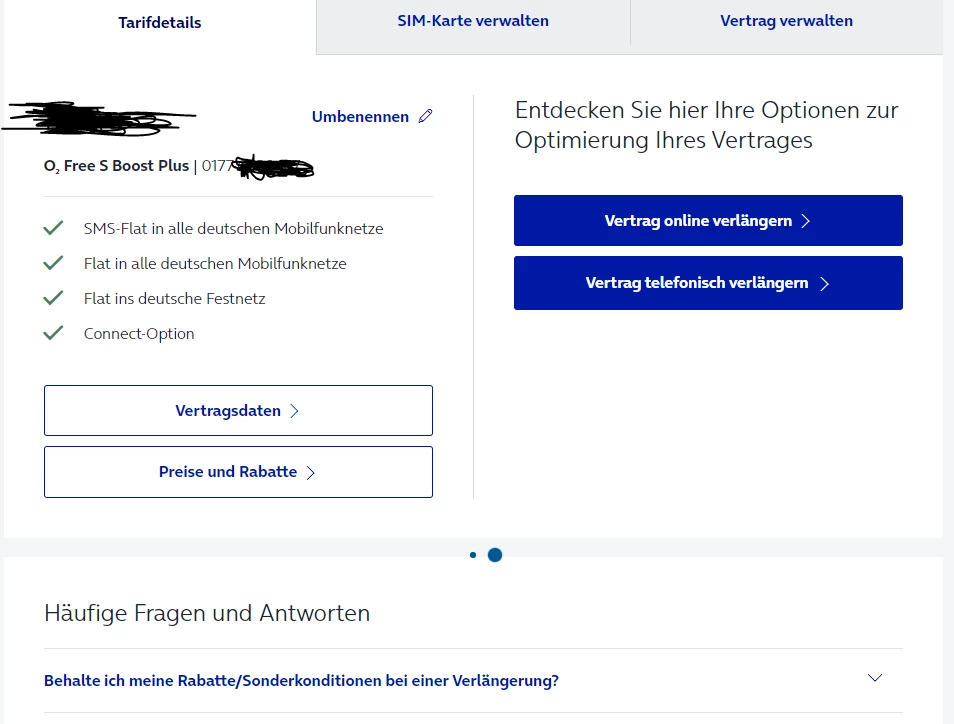Click the pencil edit icon
This screenshot has height=724, width=954.
425,116
